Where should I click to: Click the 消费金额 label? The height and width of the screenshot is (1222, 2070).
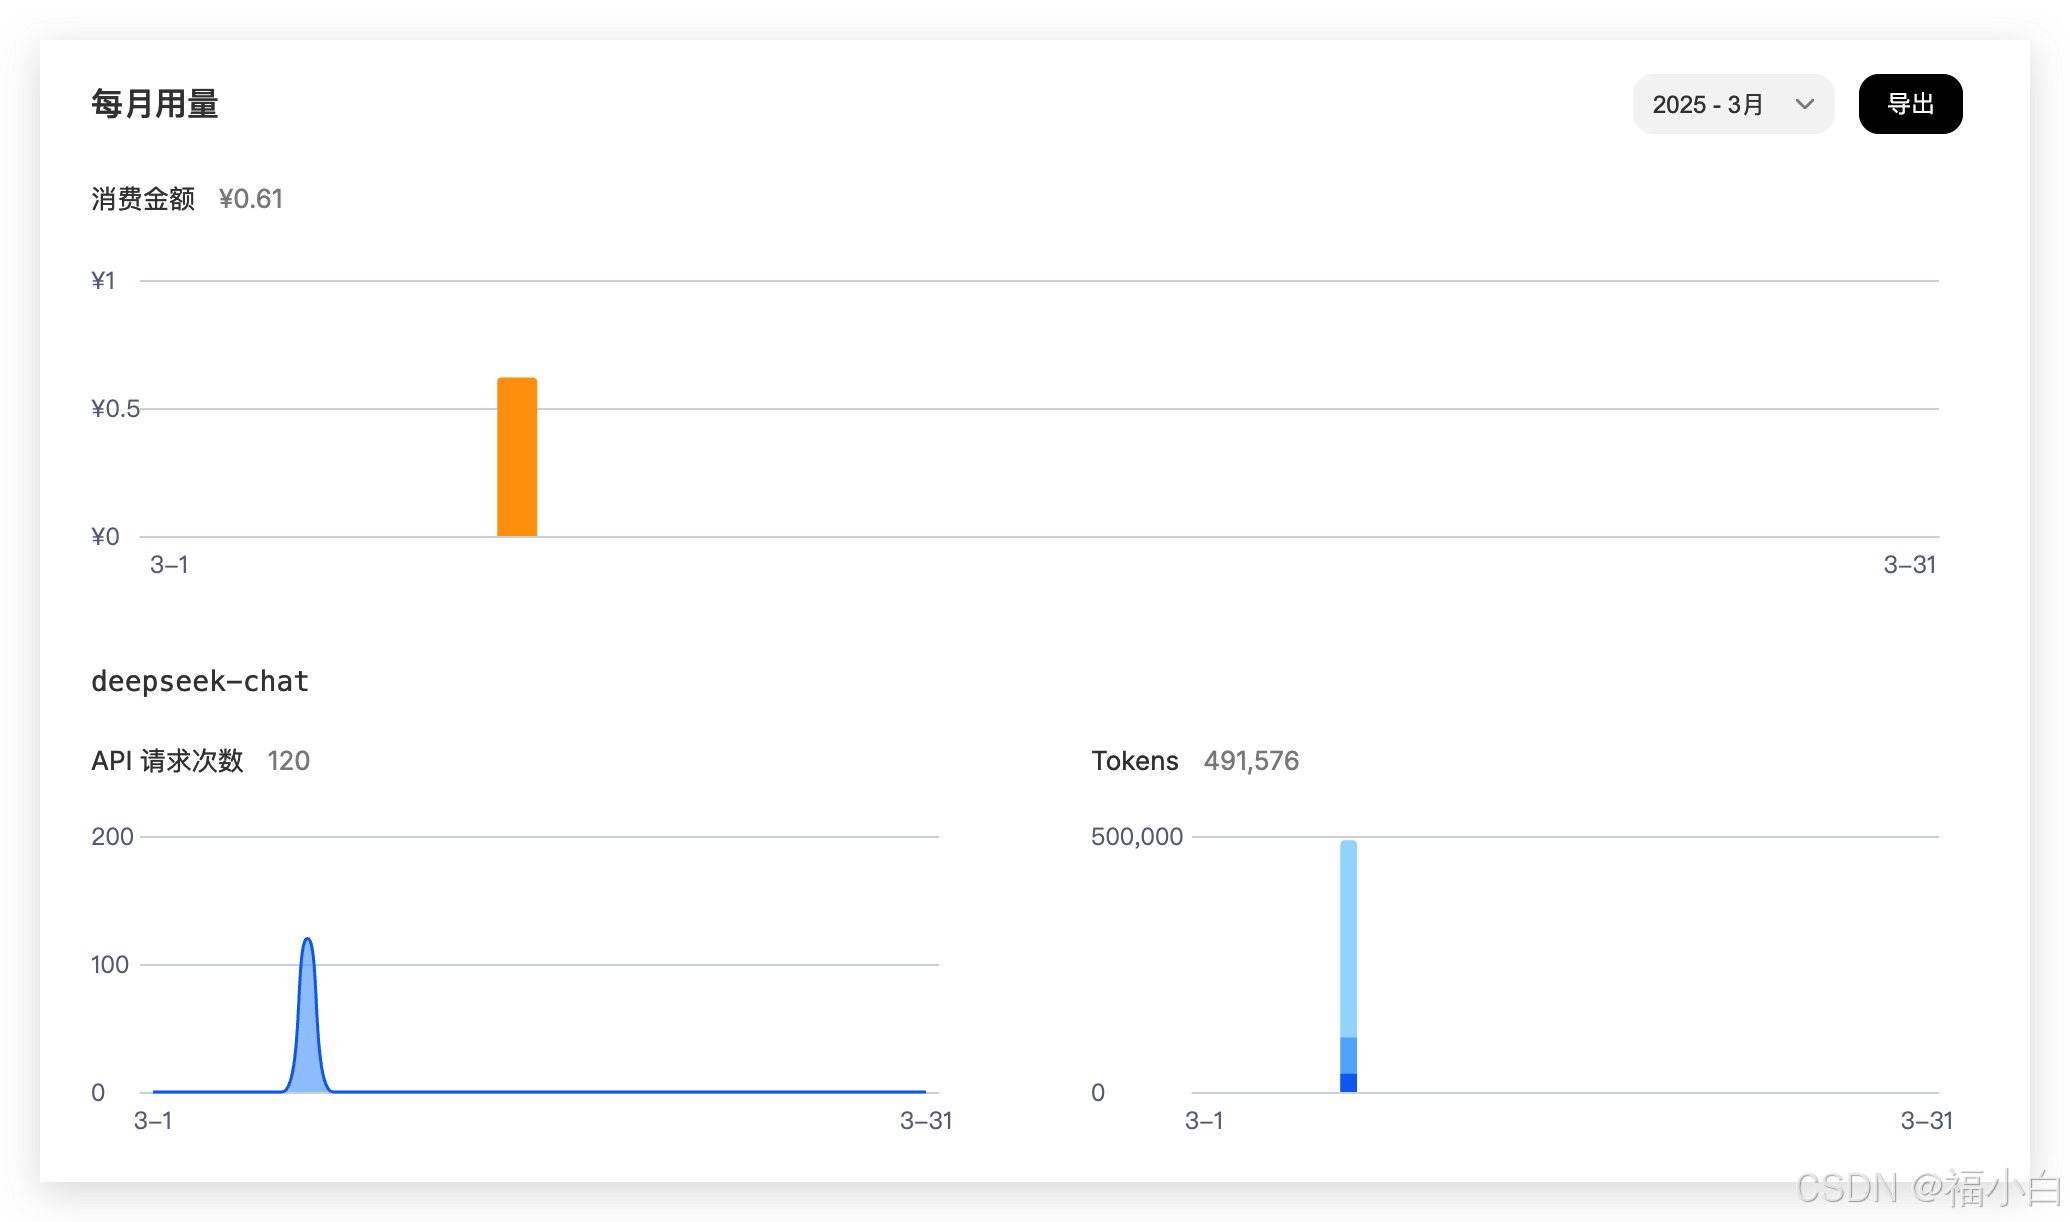[143, 199]
